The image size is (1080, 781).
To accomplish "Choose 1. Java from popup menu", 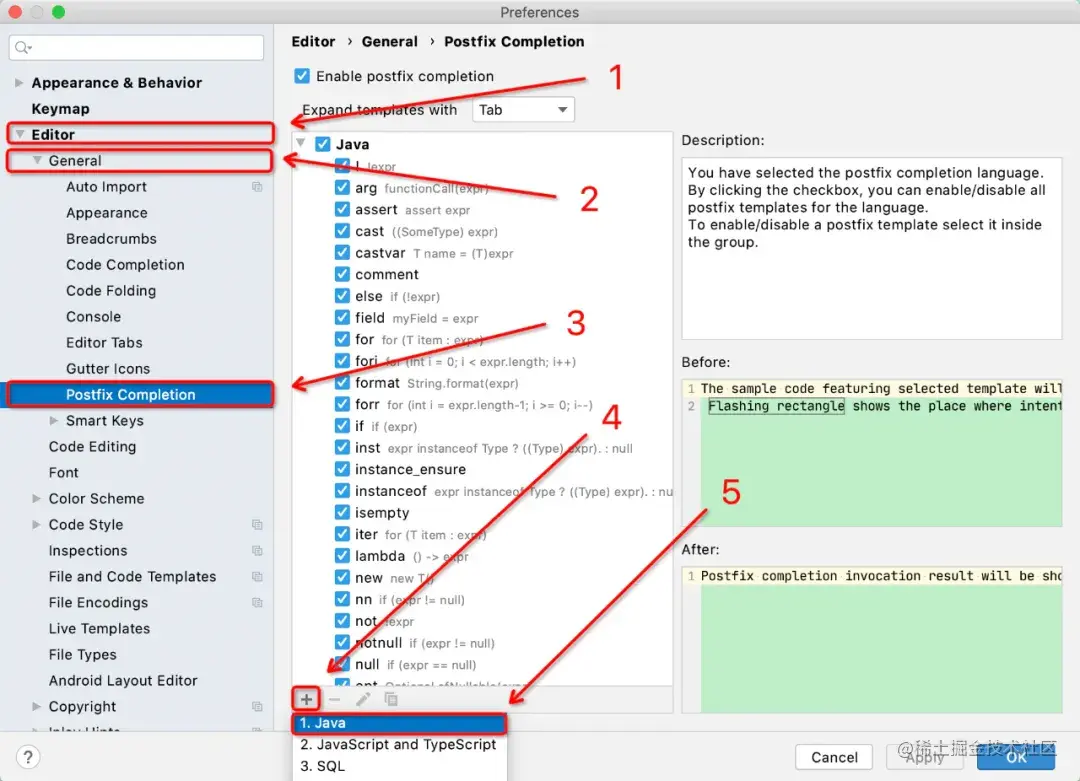I will click(399, 723).
